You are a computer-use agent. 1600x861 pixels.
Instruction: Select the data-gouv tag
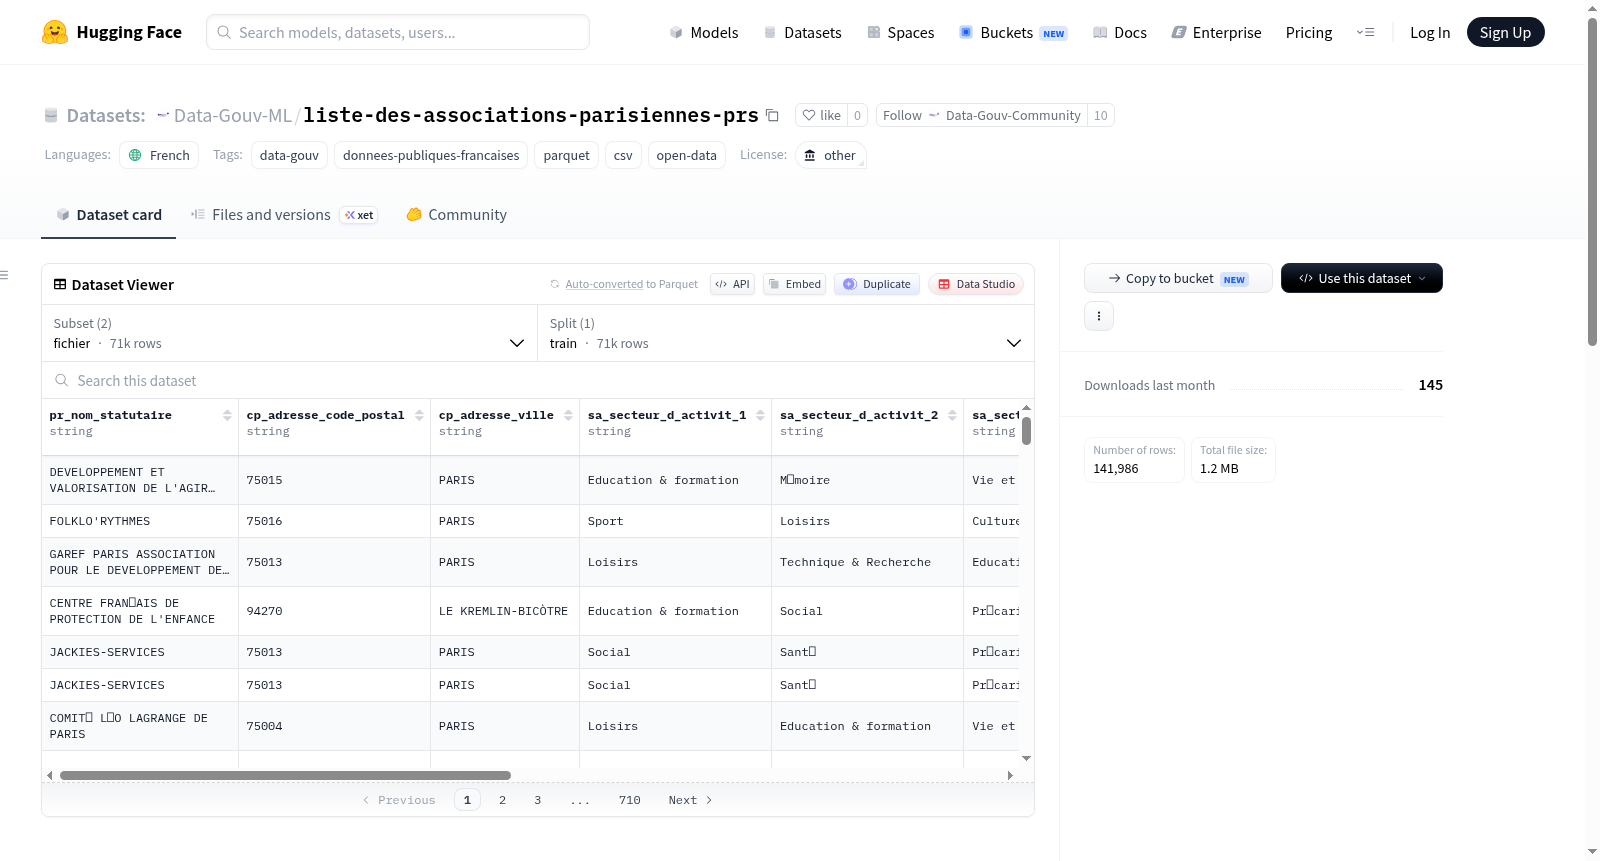[289, 155]
